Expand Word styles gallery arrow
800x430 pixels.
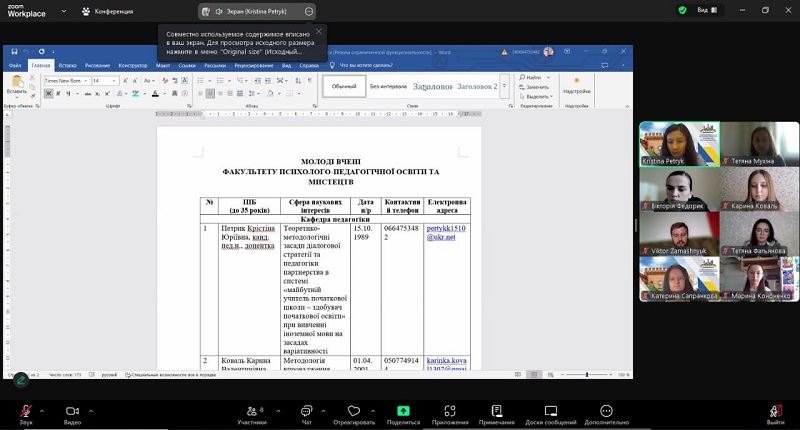click(x=505, y=86)
